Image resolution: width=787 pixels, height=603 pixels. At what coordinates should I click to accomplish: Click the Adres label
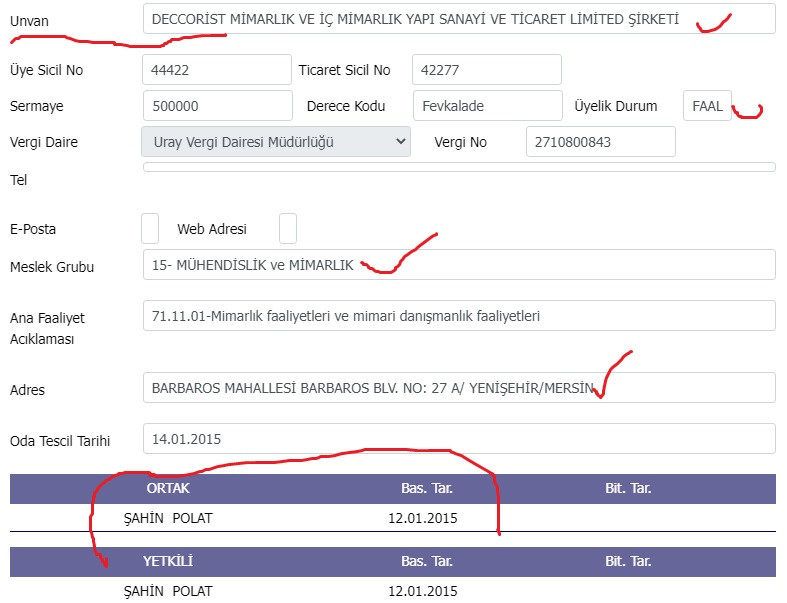coord(27,390)
